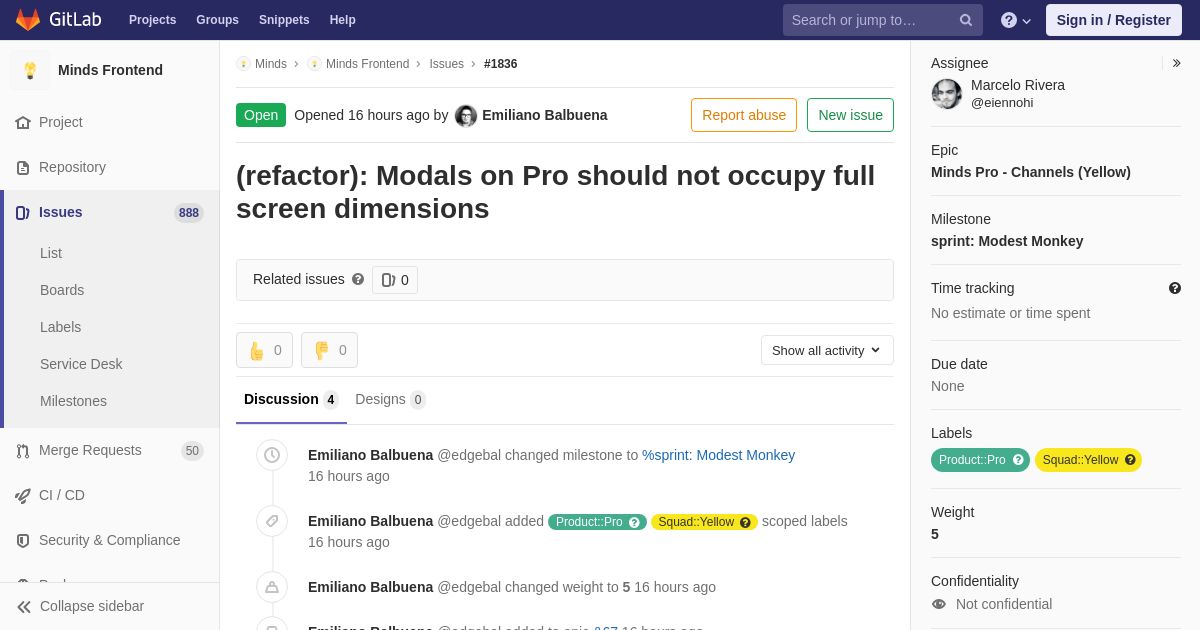Click the Minds Frontend lightbulb avatar
Image resolution: width=1200 pixels, height=630 pixels.
pos(30,70)
